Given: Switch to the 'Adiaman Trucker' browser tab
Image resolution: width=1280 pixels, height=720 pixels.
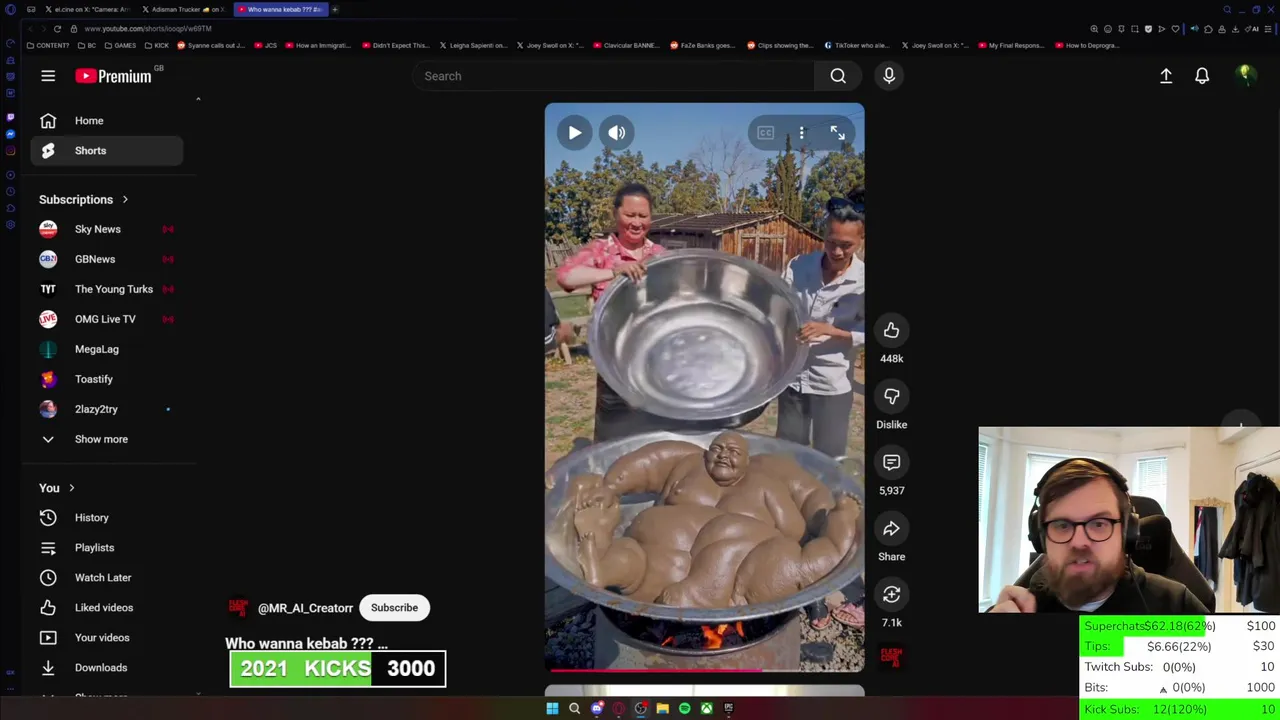Looking at the screenshot, I should pos(183,9).
